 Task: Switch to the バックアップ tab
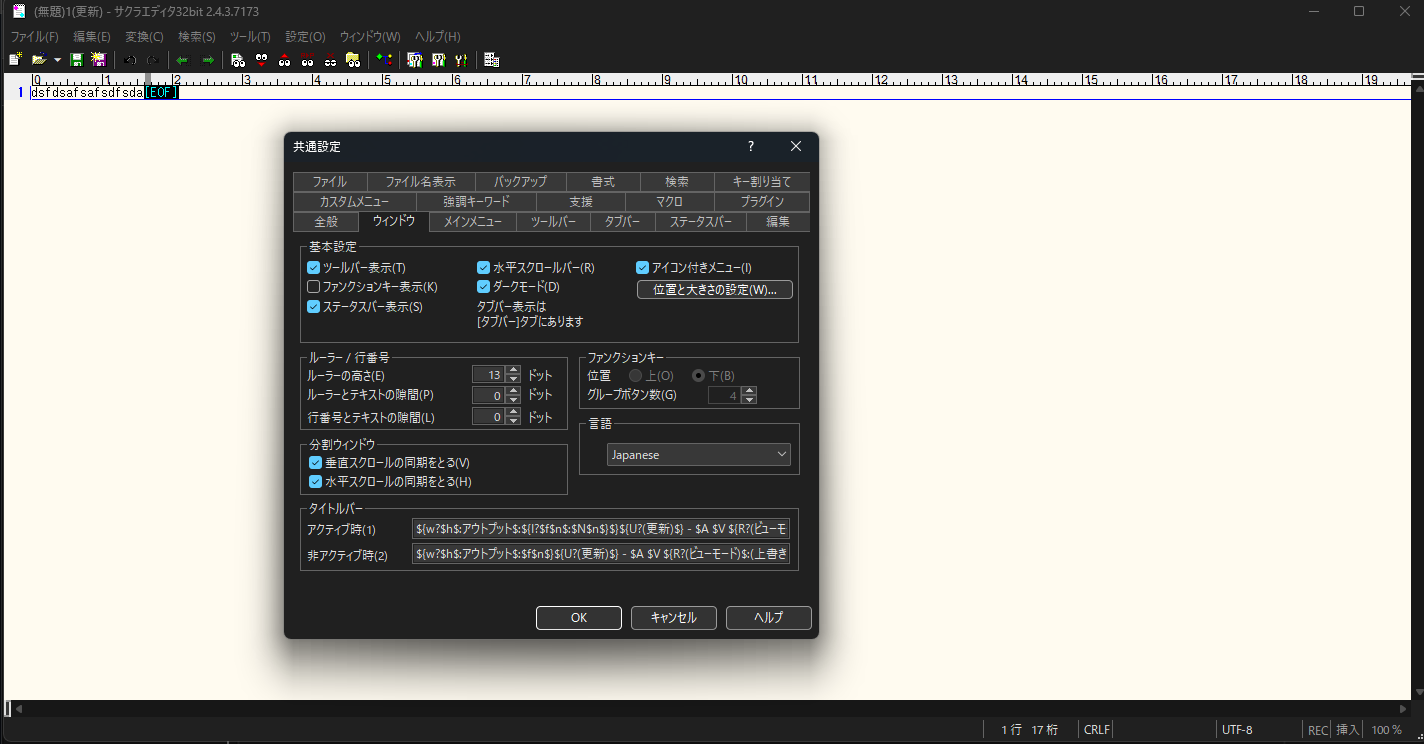(x=520, y=182)
